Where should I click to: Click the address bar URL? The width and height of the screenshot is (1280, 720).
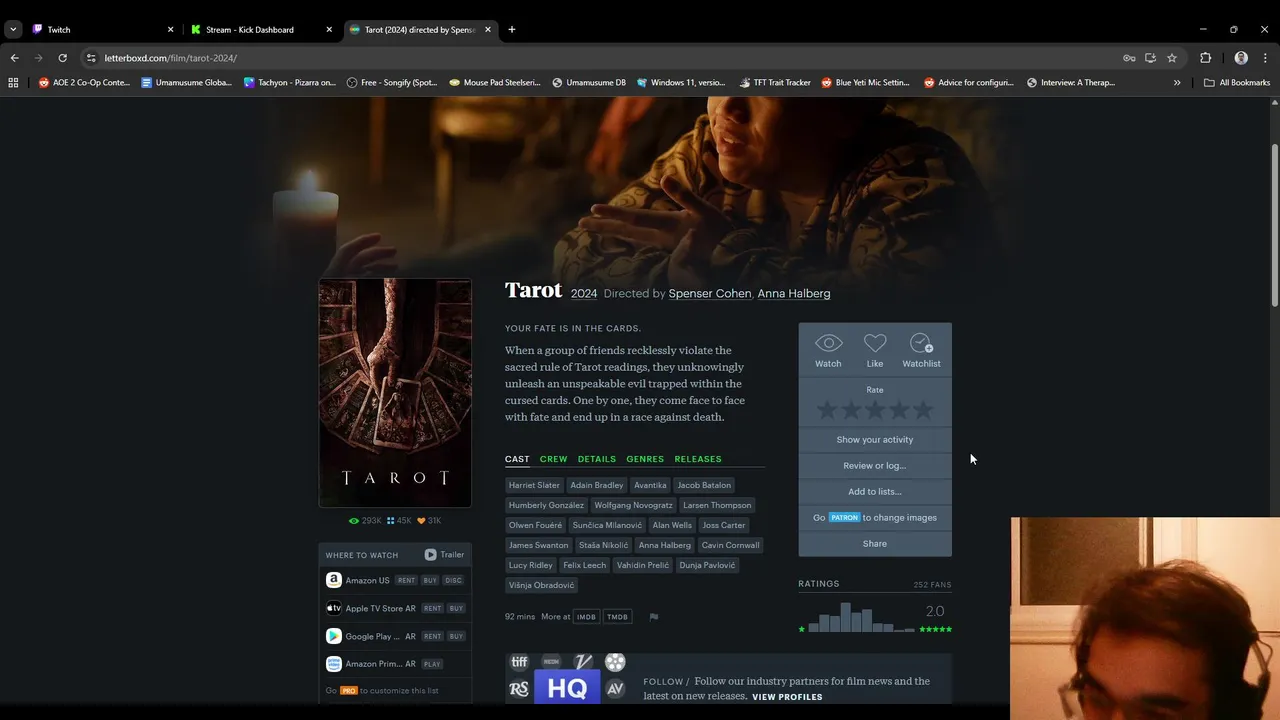(x=170, y=58)
